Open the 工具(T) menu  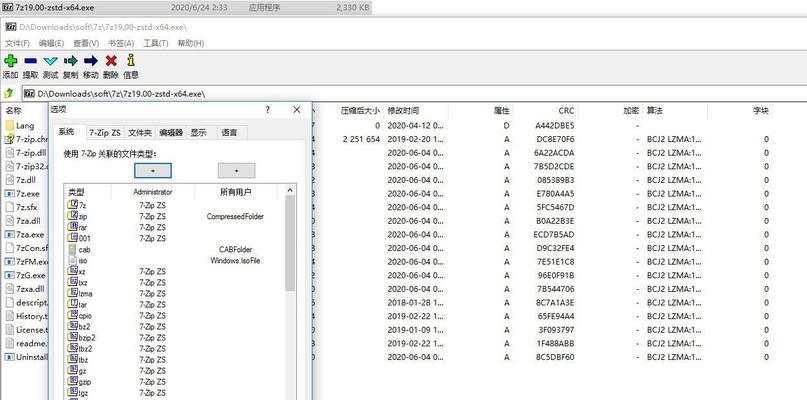click(155, 43)
